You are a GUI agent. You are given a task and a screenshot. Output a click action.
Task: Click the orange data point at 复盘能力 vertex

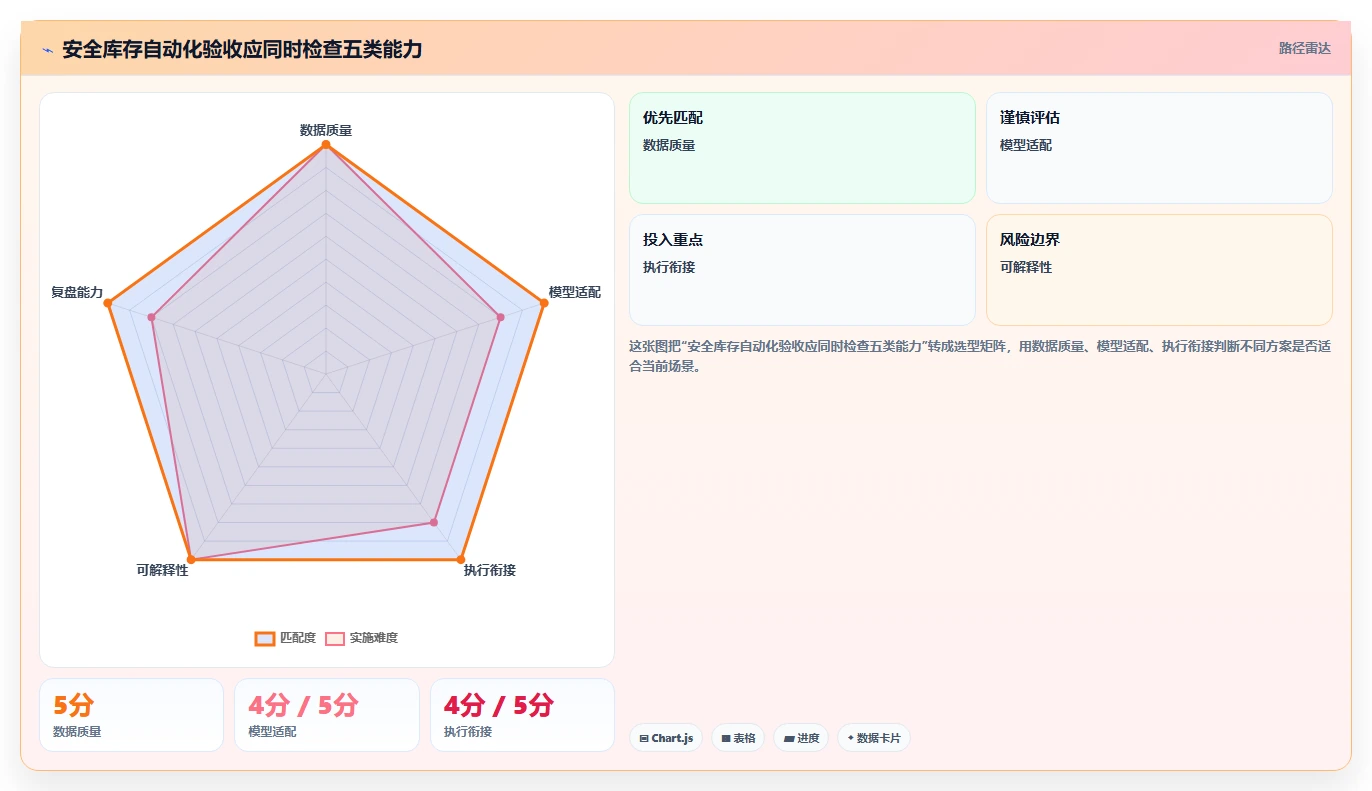click(x=108, y=303)
